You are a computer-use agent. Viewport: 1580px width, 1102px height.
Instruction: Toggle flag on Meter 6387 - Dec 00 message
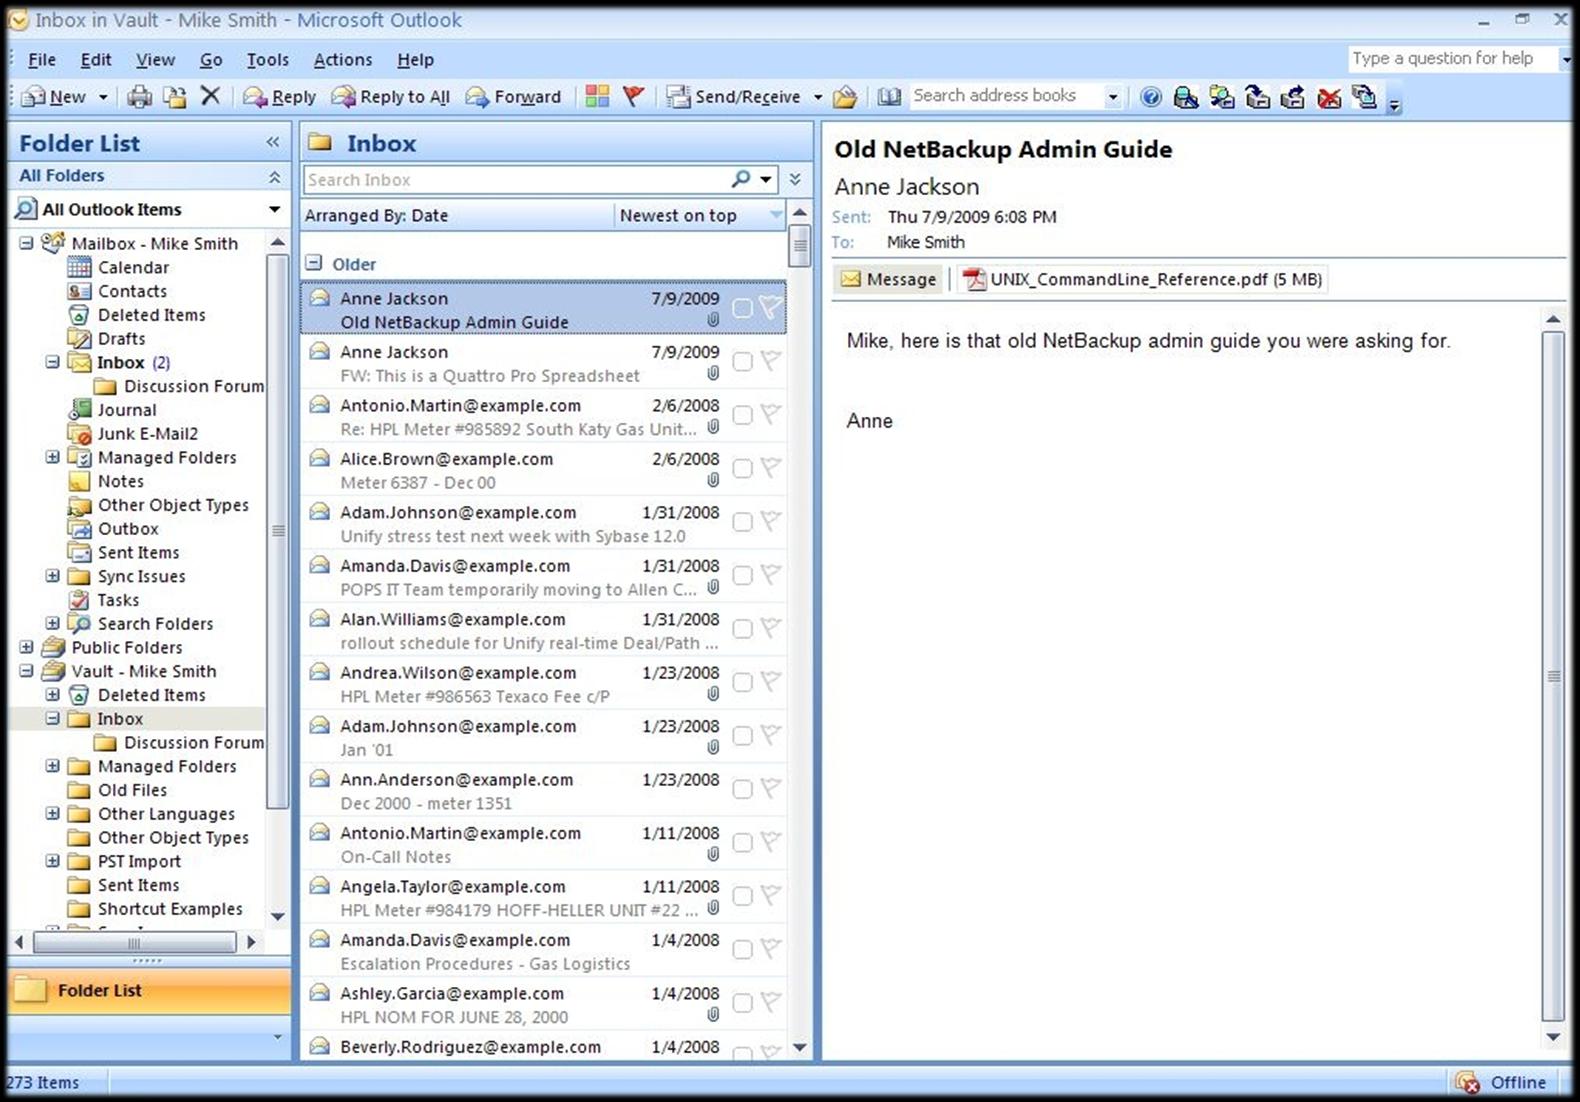[x=770, y=467]
